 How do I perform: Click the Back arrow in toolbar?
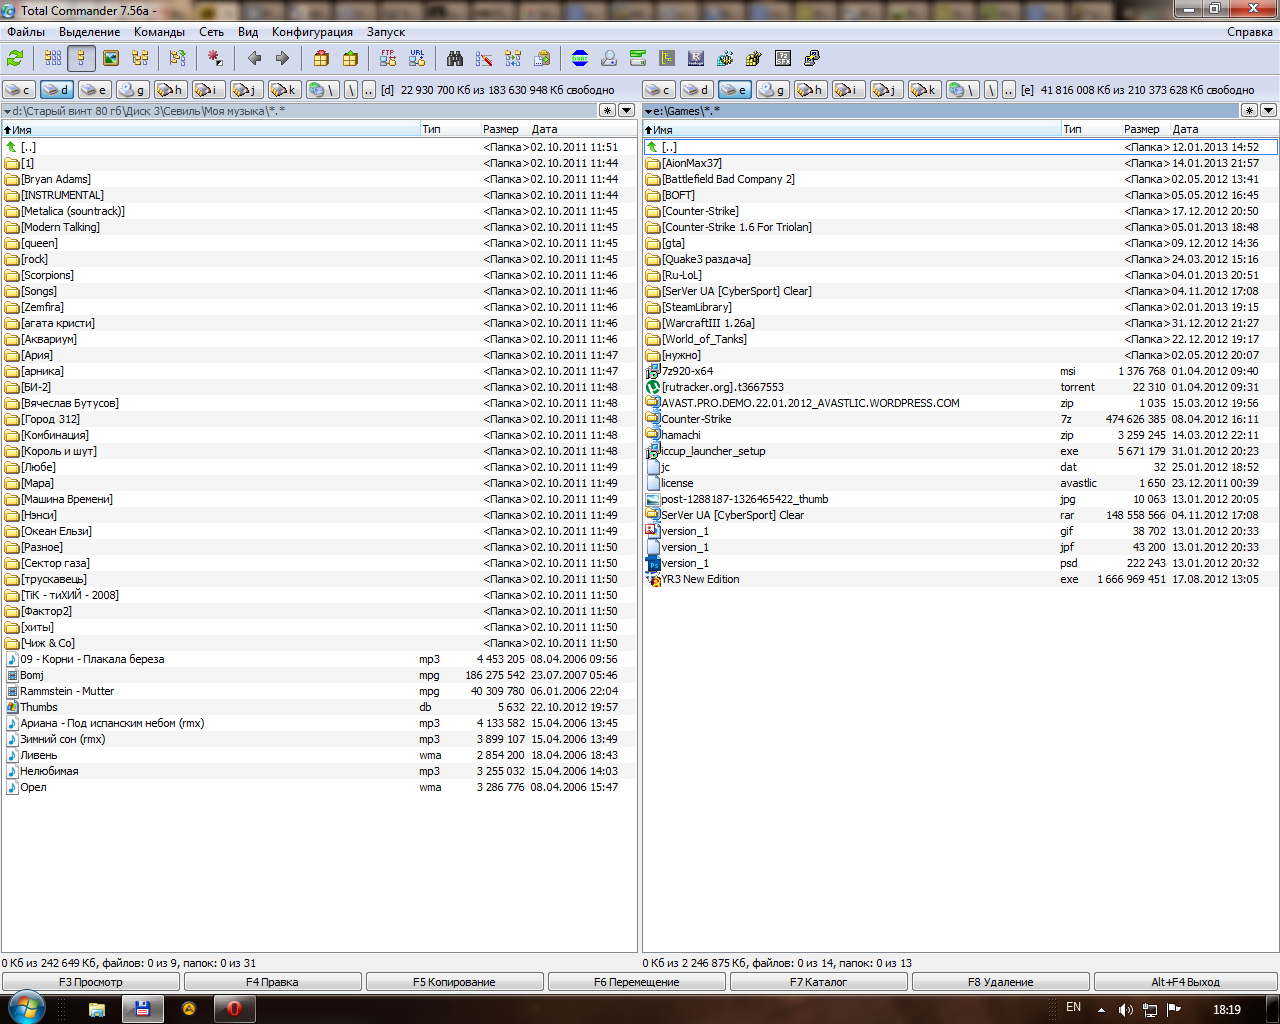click(x=254, y=58)
